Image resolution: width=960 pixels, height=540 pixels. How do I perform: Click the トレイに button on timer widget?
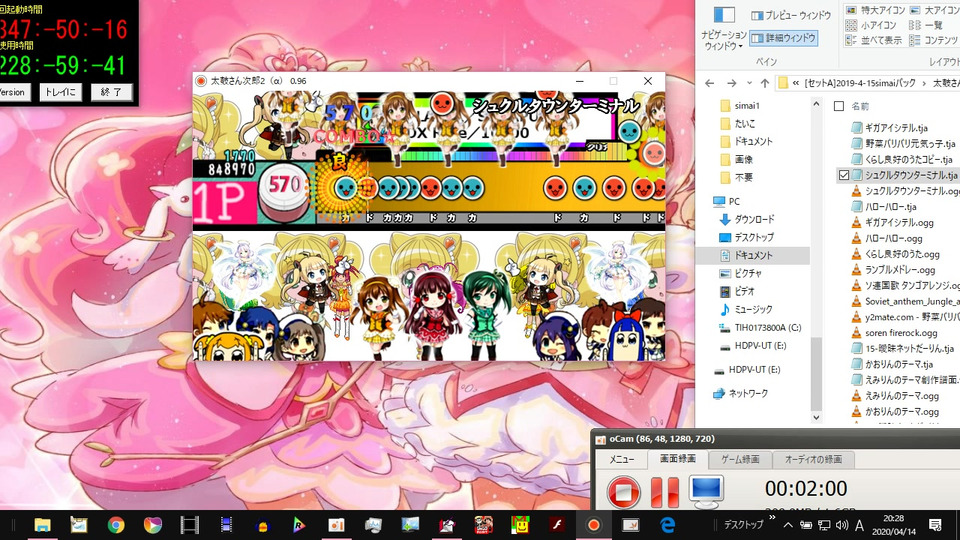(x=61, y=92)
